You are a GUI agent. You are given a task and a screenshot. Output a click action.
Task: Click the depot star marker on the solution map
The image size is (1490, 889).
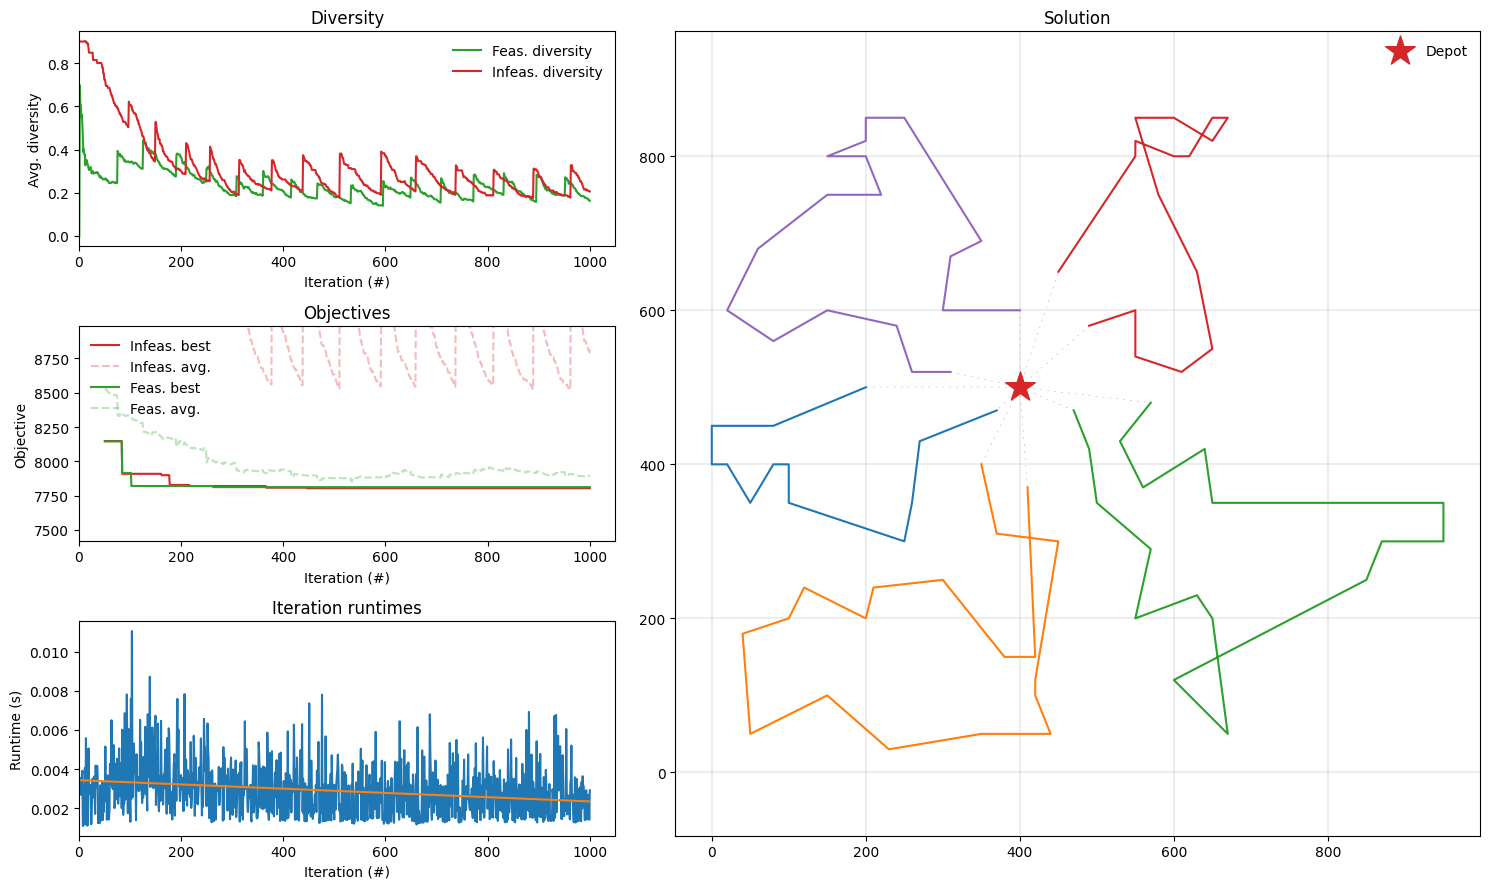[x=1020, y=387]
